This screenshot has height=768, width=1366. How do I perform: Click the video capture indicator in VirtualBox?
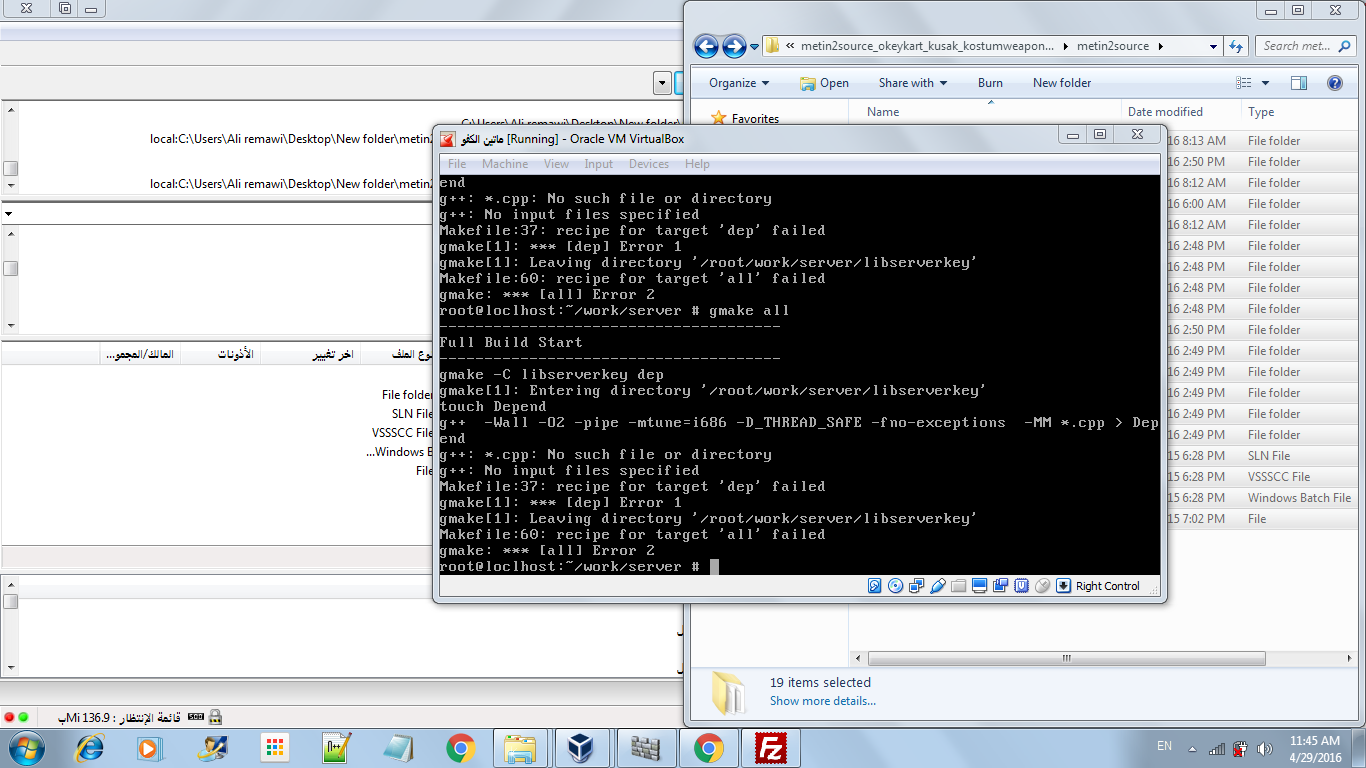[x=1001, y=586]
